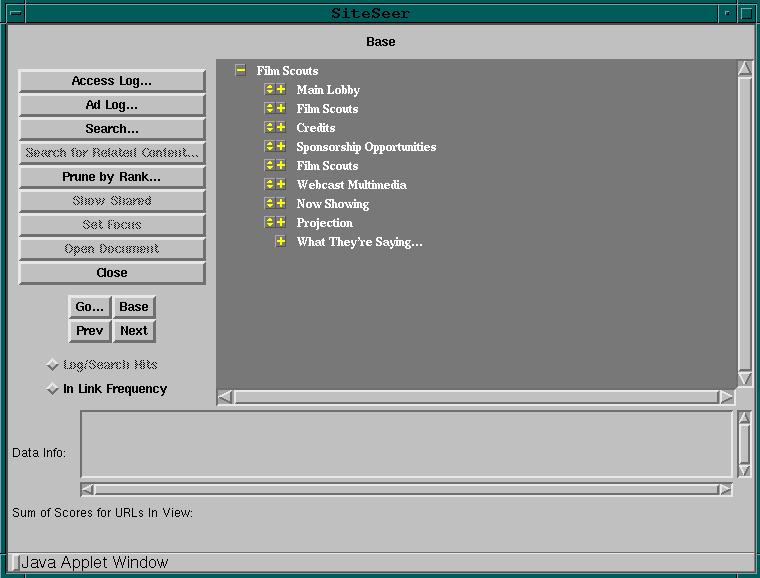Click the up-down arrows icon beside Main Lobby
Image resolution: width=760 pixels, height=578 pixels.
pyautogui.click(x=269, y=90)
